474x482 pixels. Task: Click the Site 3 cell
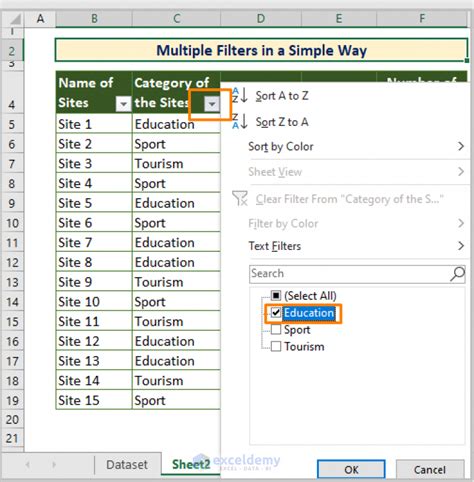pos(94,164)
